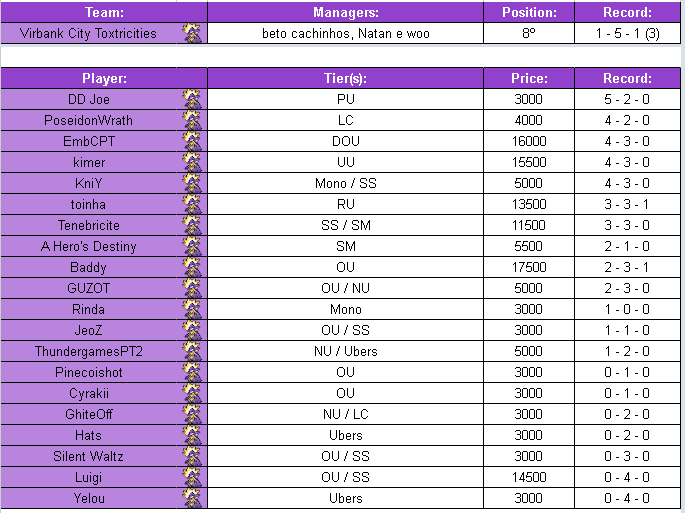
Task: Click player name ThundergamesPT2
Action: pyautogui.click(x=88, y=351)
